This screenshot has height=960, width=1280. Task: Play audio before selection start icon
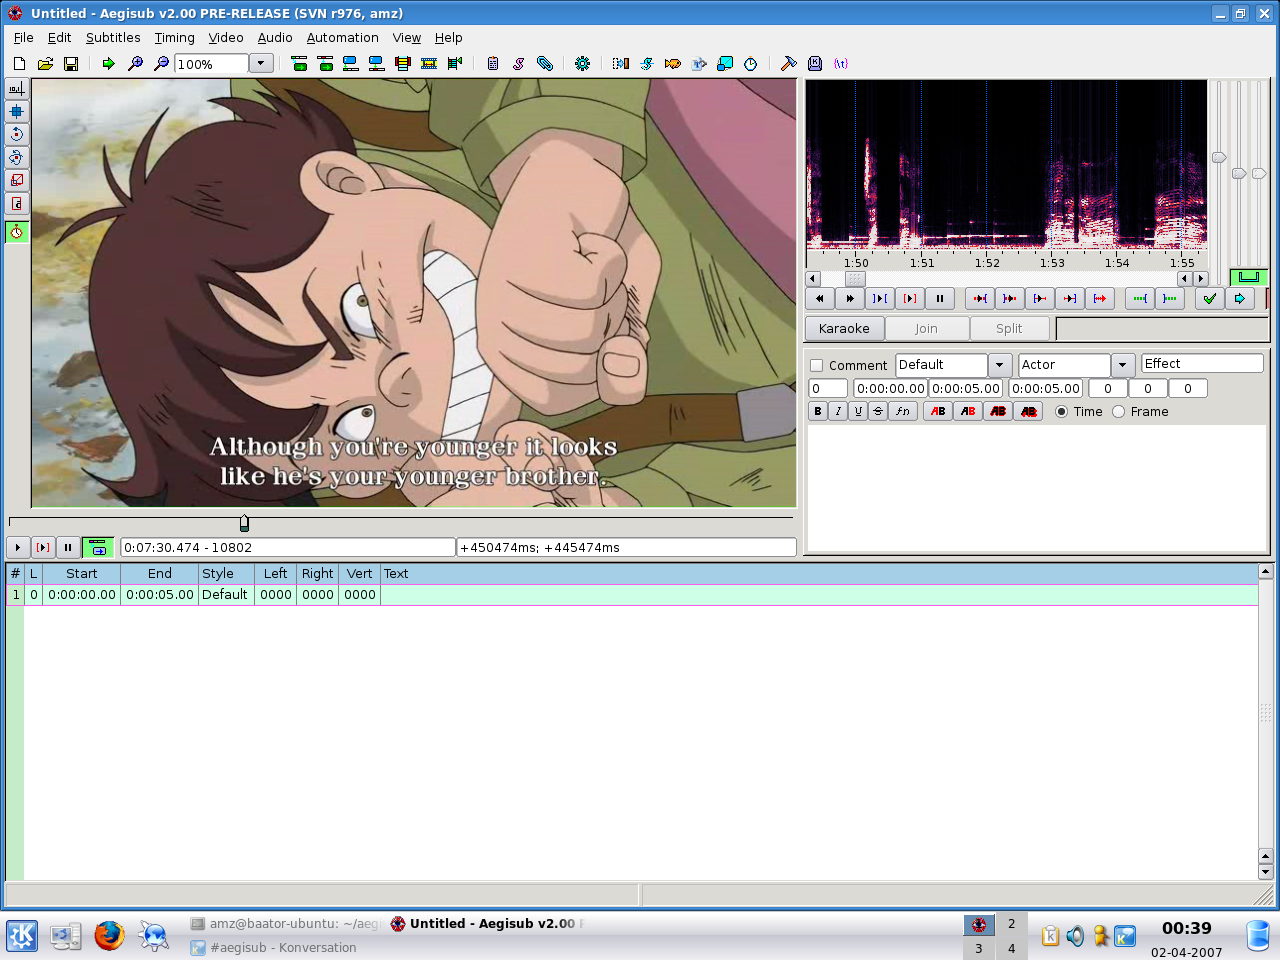980,298
